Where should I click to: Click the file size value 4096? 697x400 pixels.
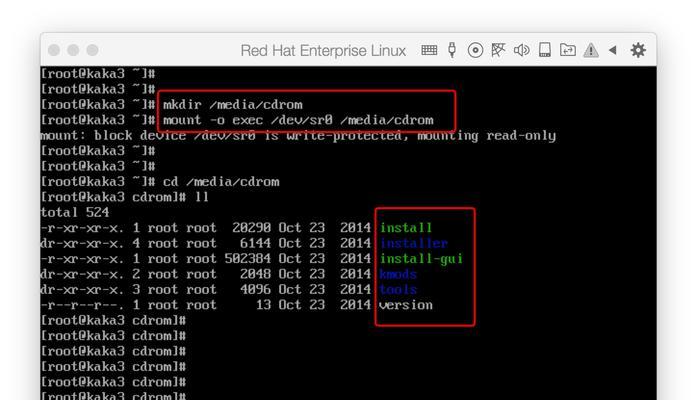[255, 290]
